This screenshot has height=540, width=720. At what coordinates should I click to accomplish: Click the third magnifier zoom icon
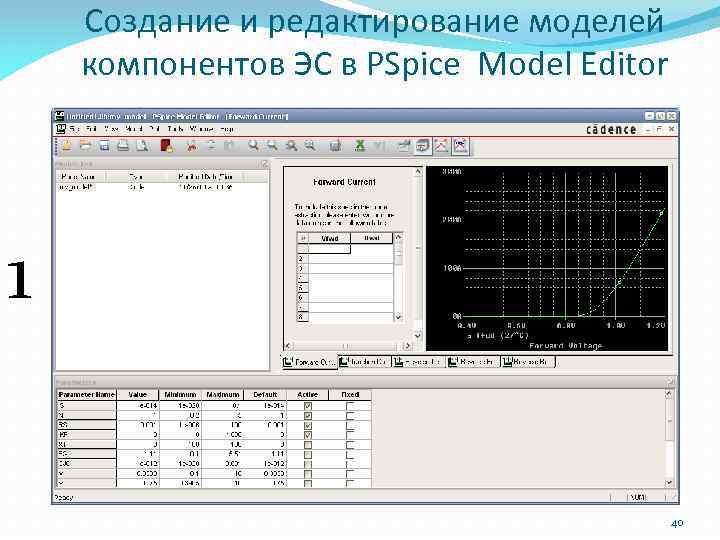[x=291, y=146]
